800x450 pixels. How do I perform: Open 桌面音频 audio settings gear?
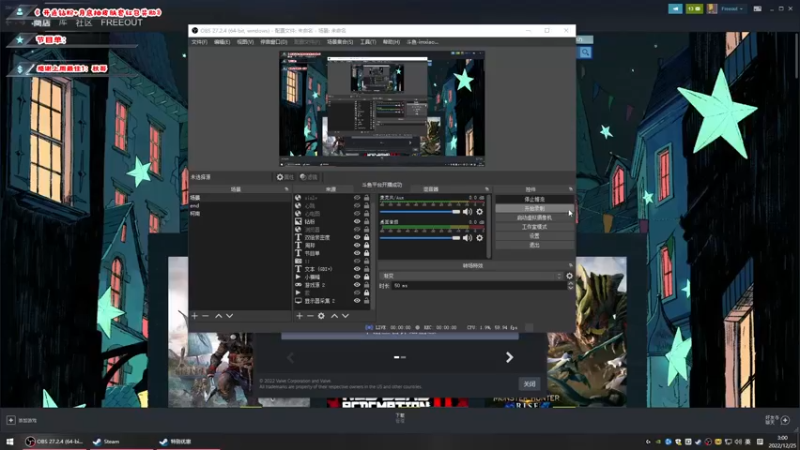coord(480,238)
